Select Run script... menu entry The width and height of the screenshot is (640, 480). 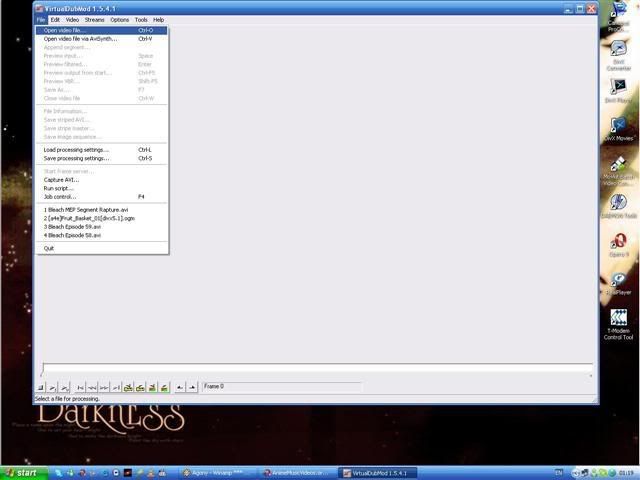[x=102, y=188]
